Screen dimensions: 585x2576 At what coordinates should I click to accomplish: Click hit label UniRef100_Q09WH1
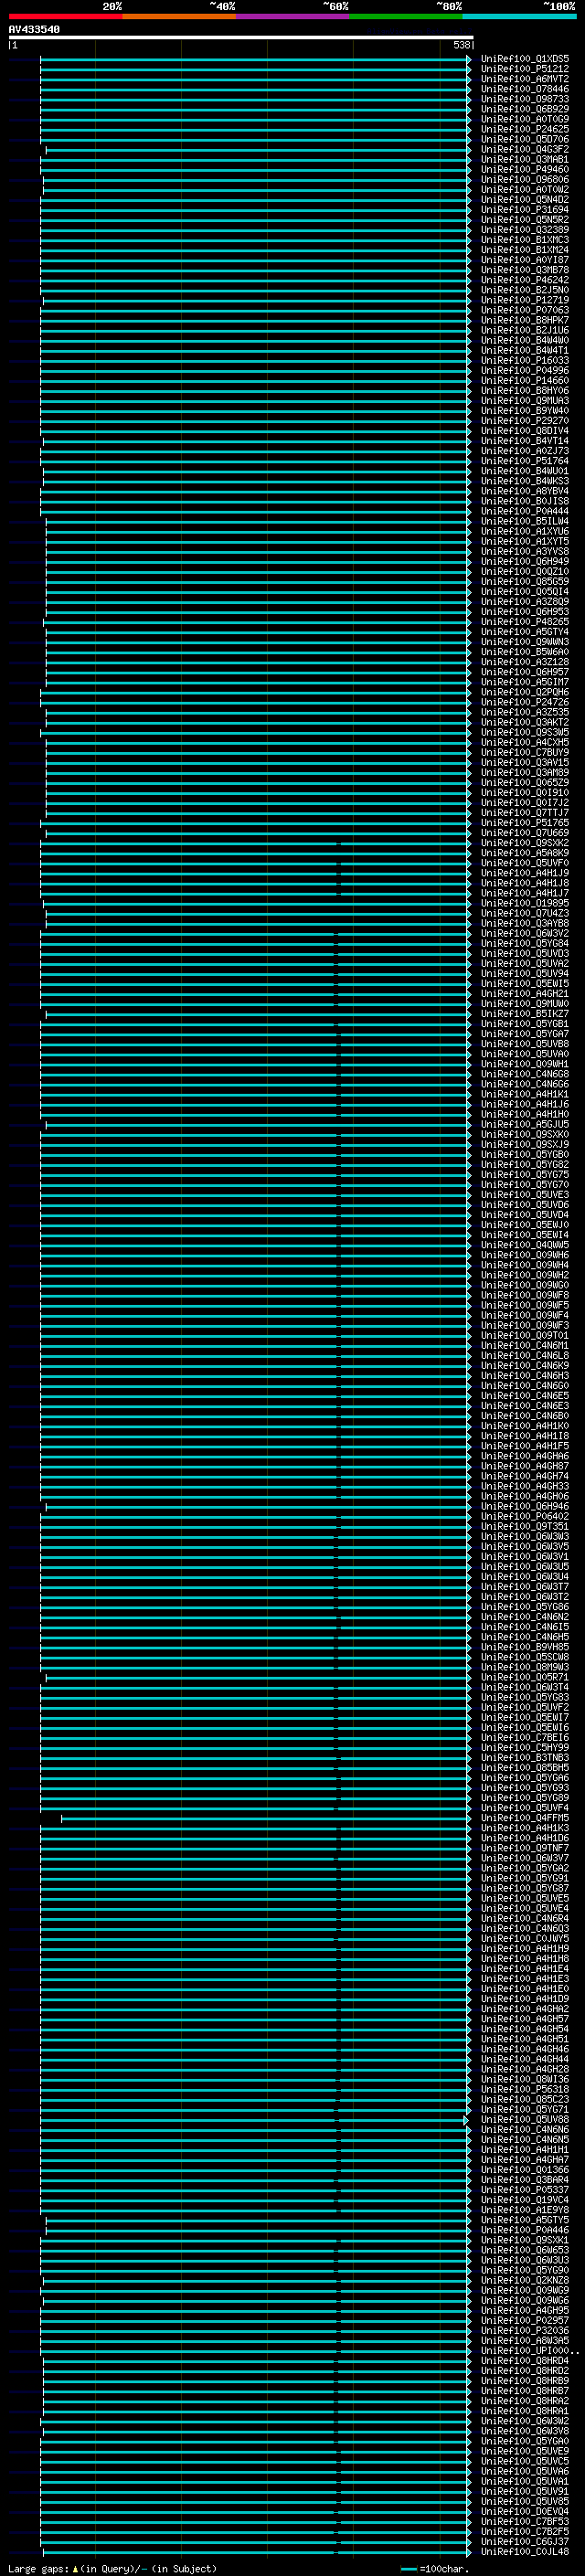[525, 1064]
